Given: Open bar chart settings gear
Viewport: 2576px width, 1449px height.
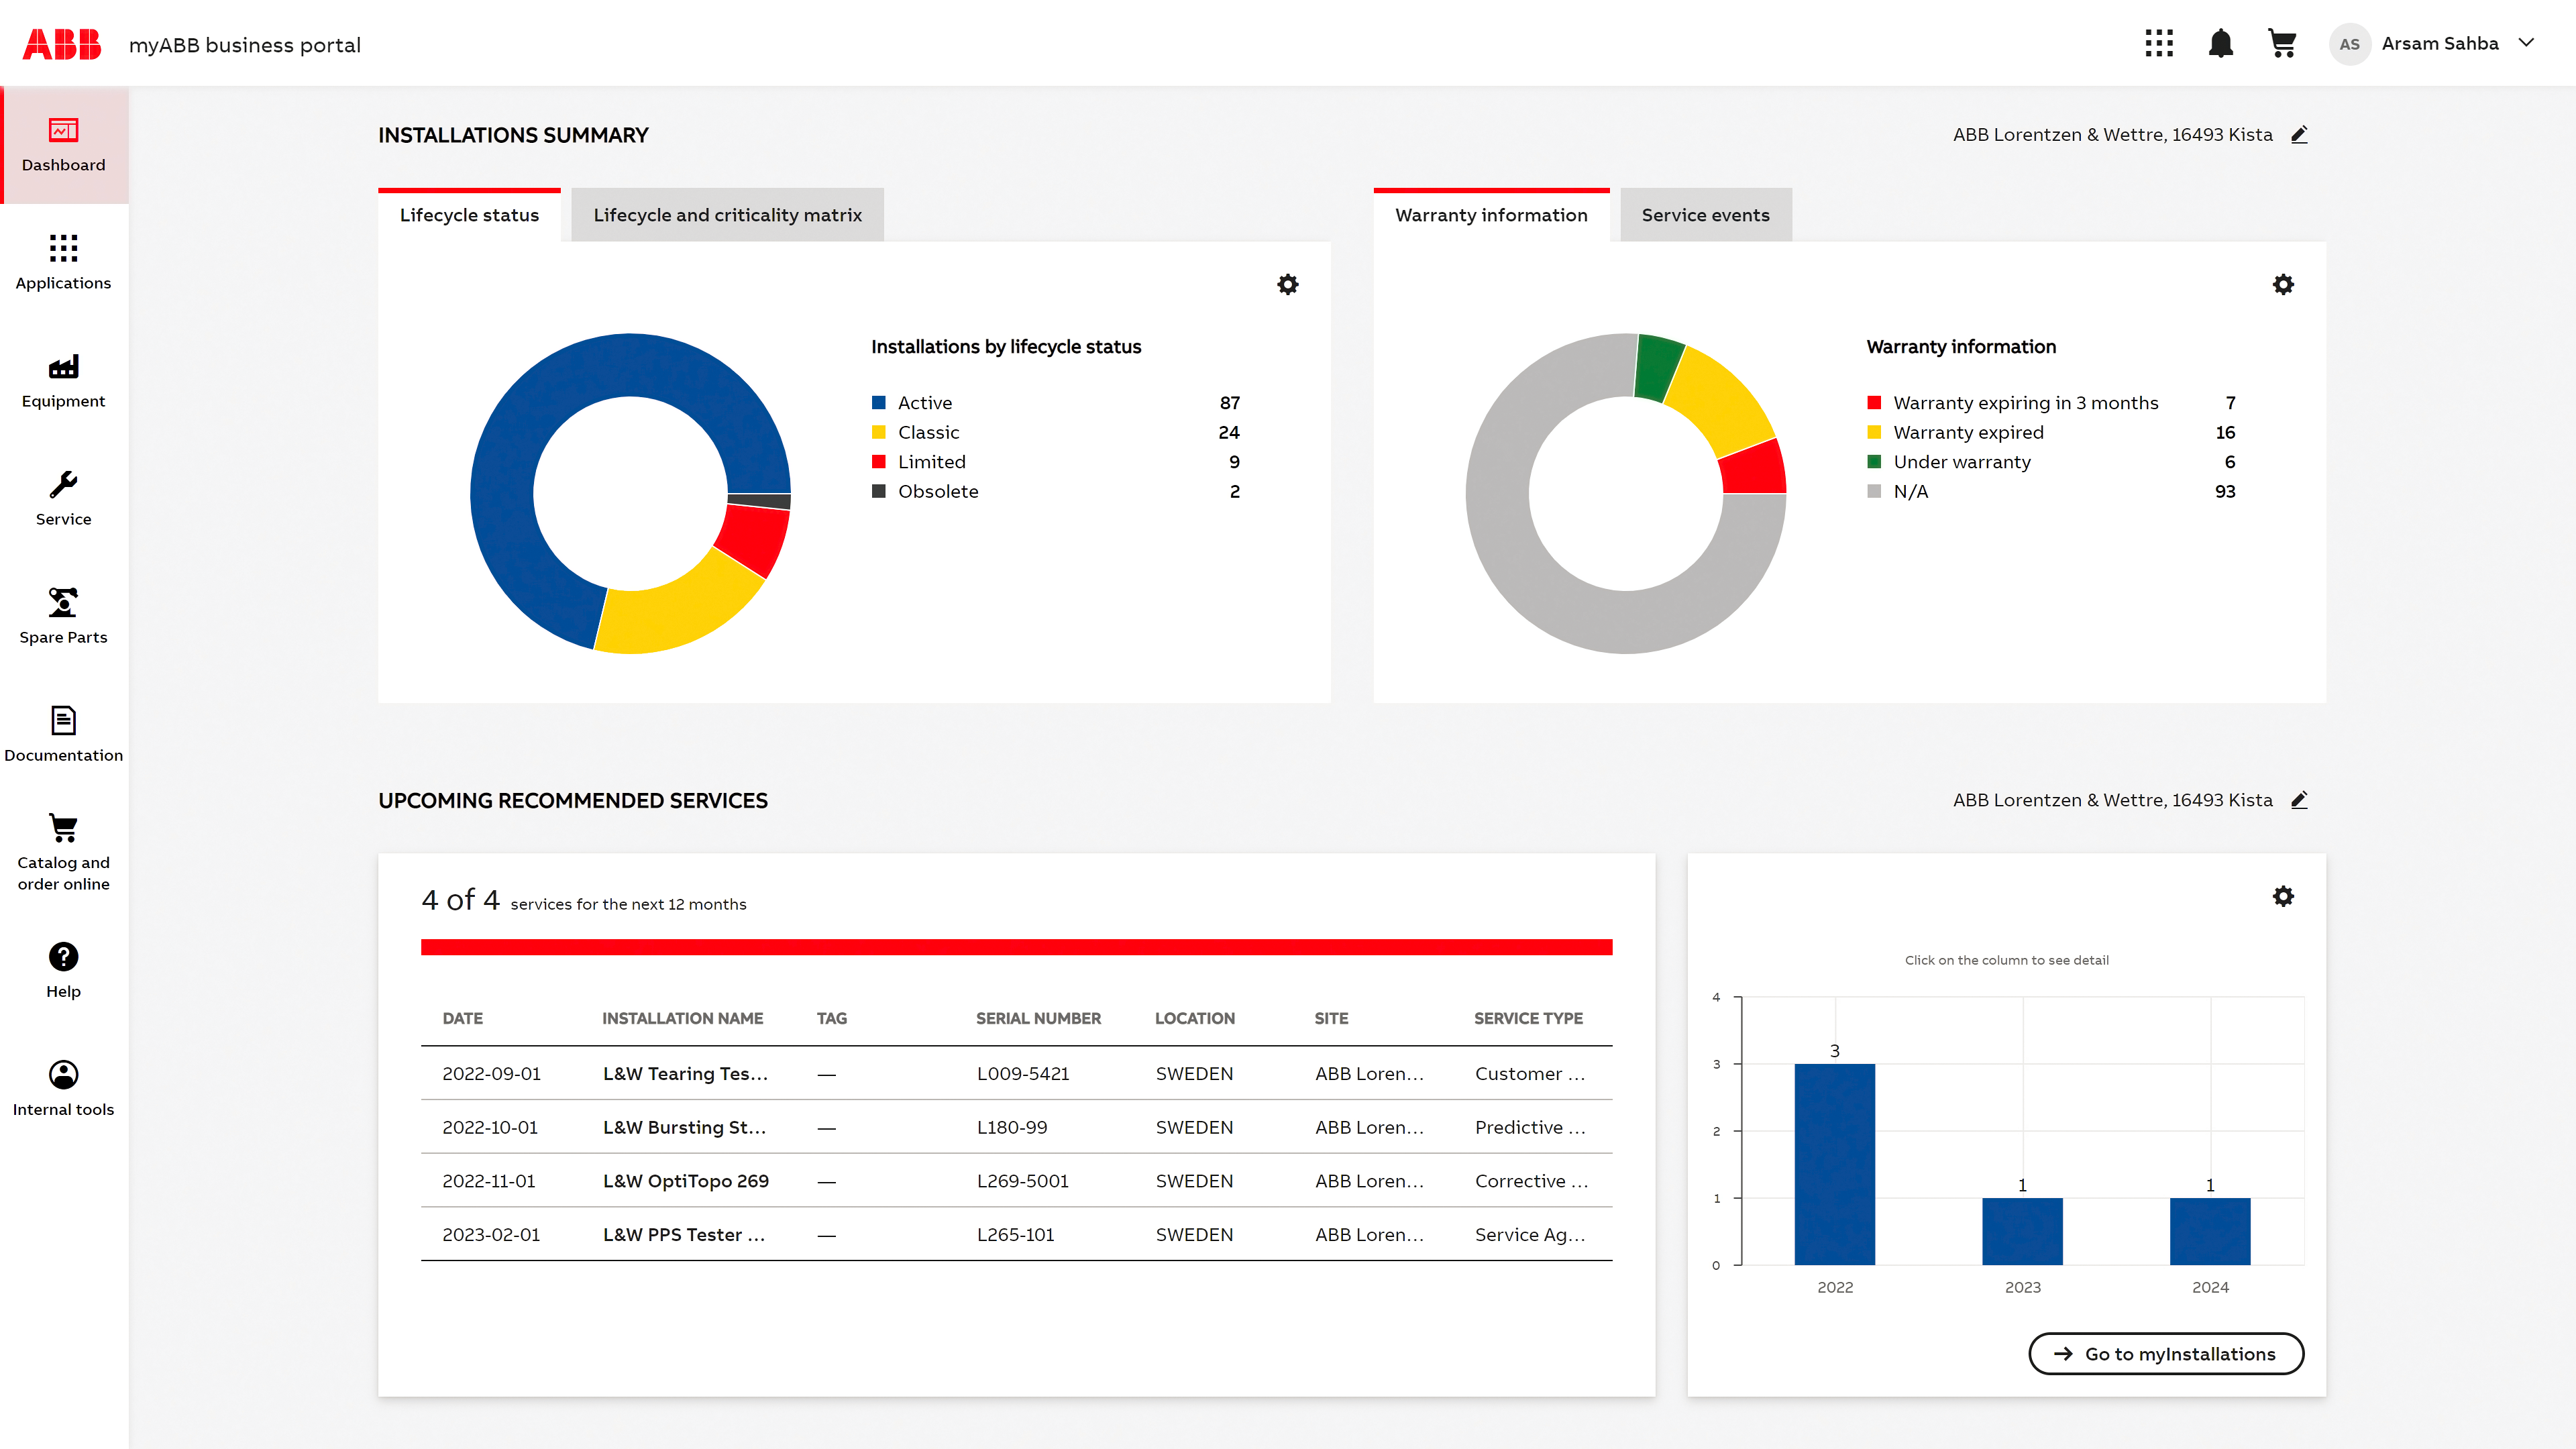Looking at the screenshot, I should coord(2282,897).
